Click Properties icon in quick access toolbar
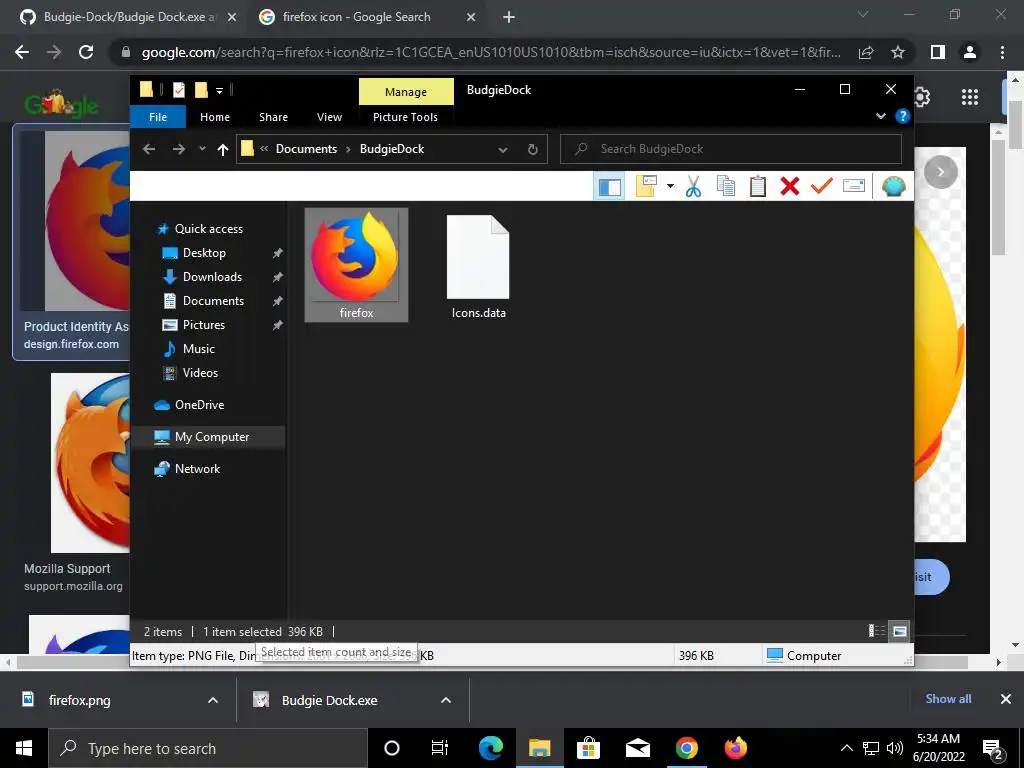Viewport: 1024px width, 768px height. coord(179,90)
